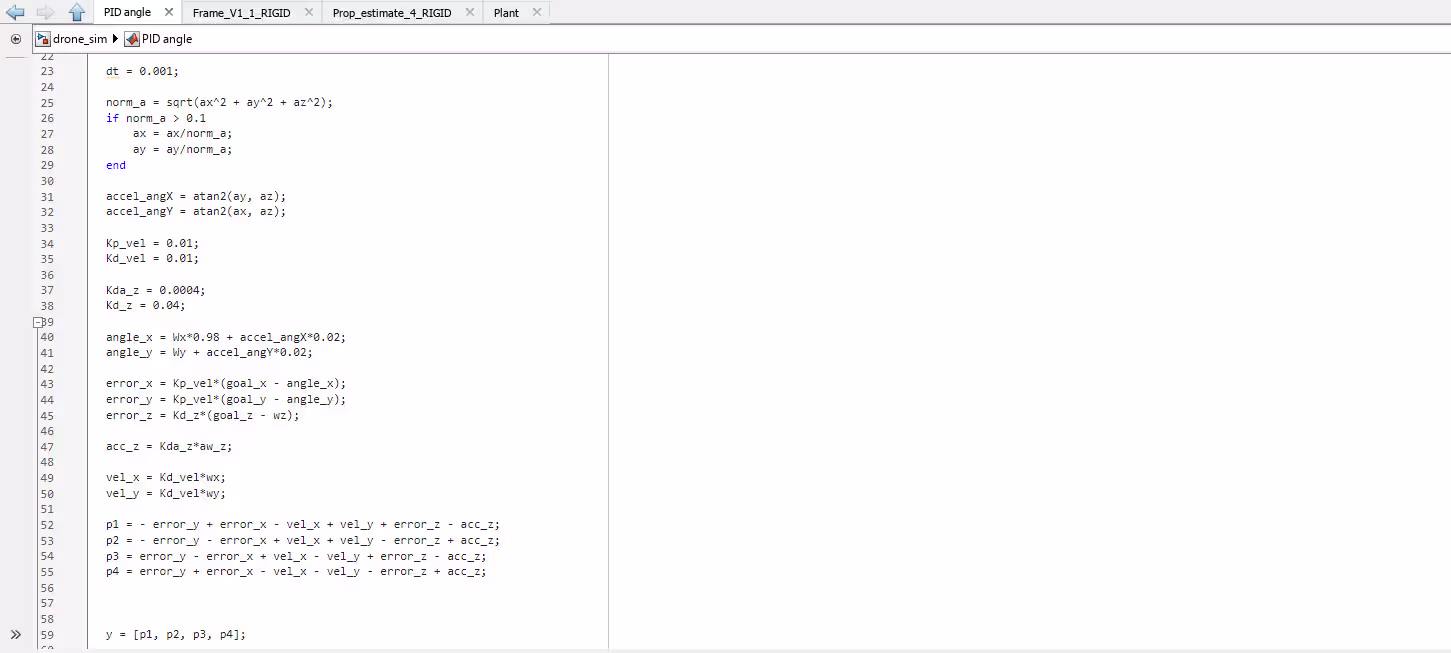The height and width of the screenshot is (653, 1451).
Task: Click the line 'ax = ax/norm_a;'
Action: (182, 134)
